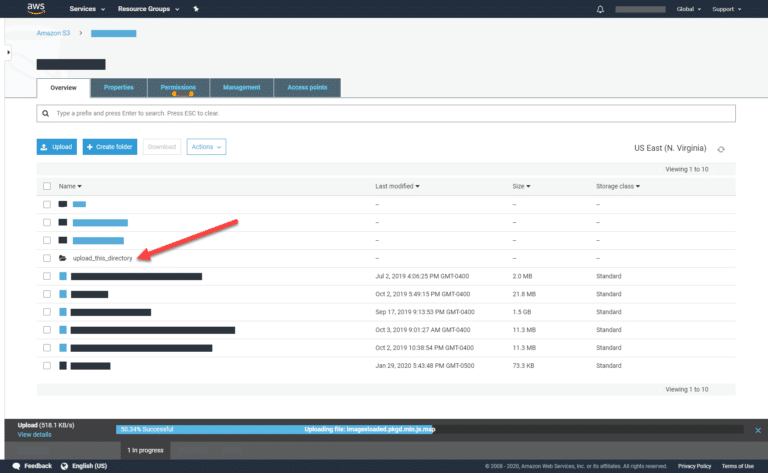Expand the left sidebar arrow
Screen dimensions: 768x473
point(8,52)
